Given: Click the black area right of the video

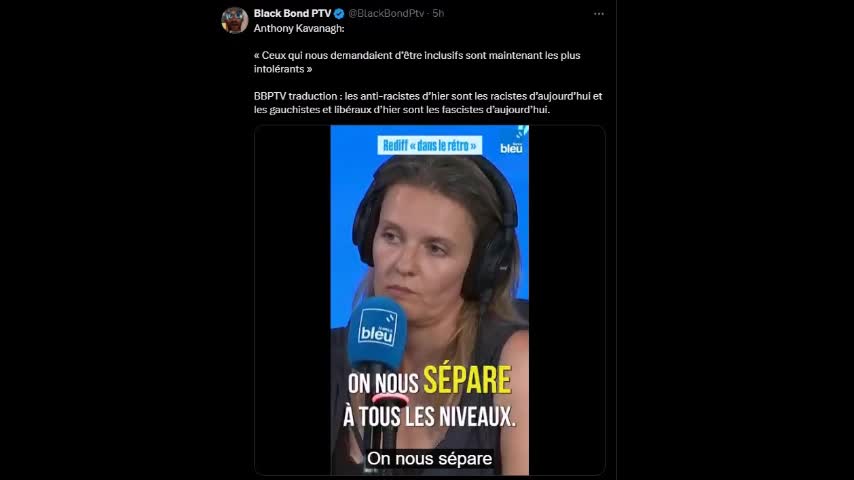Looking at the screenshot, I should point(566,300).
